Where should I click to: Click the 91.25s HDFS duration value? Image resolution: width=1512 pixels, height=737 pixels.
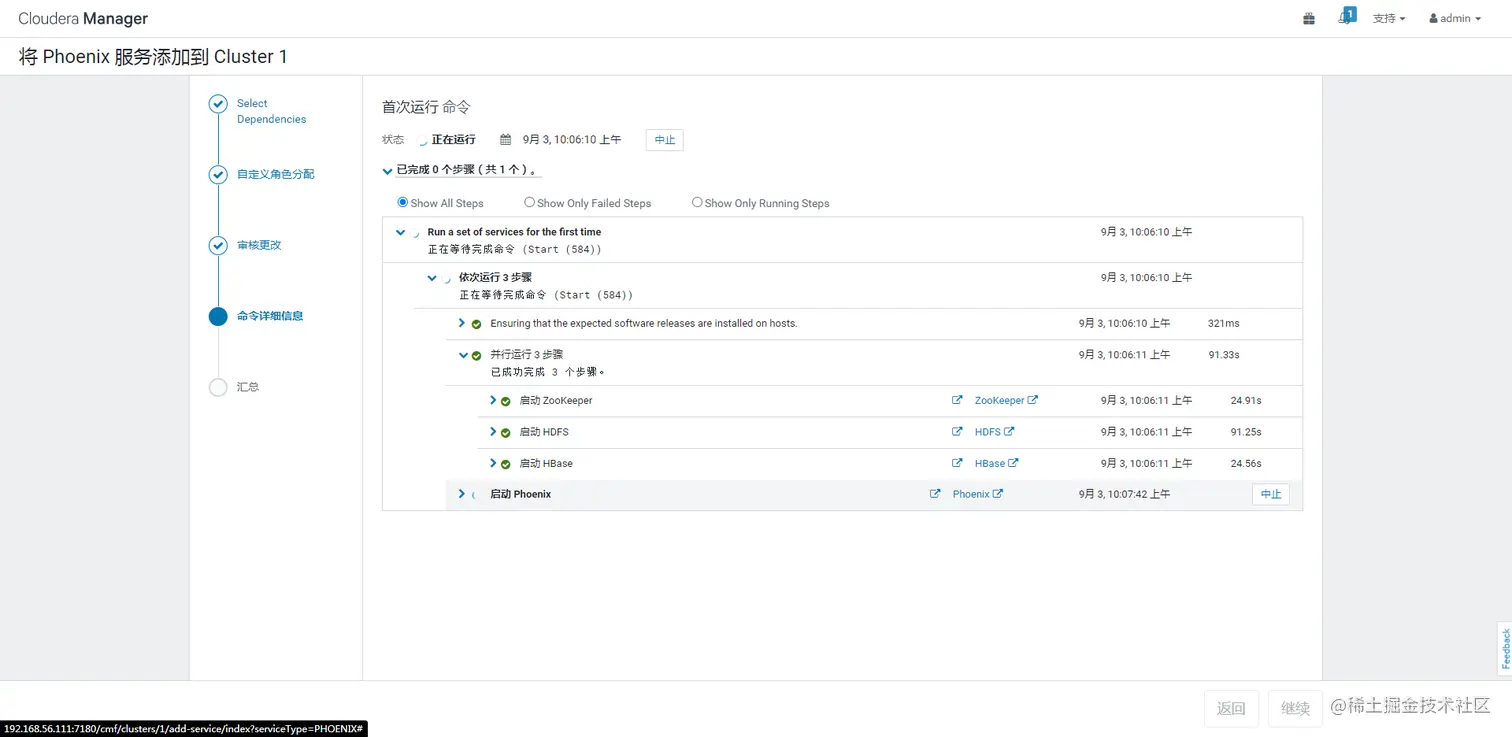(1246, 432)
